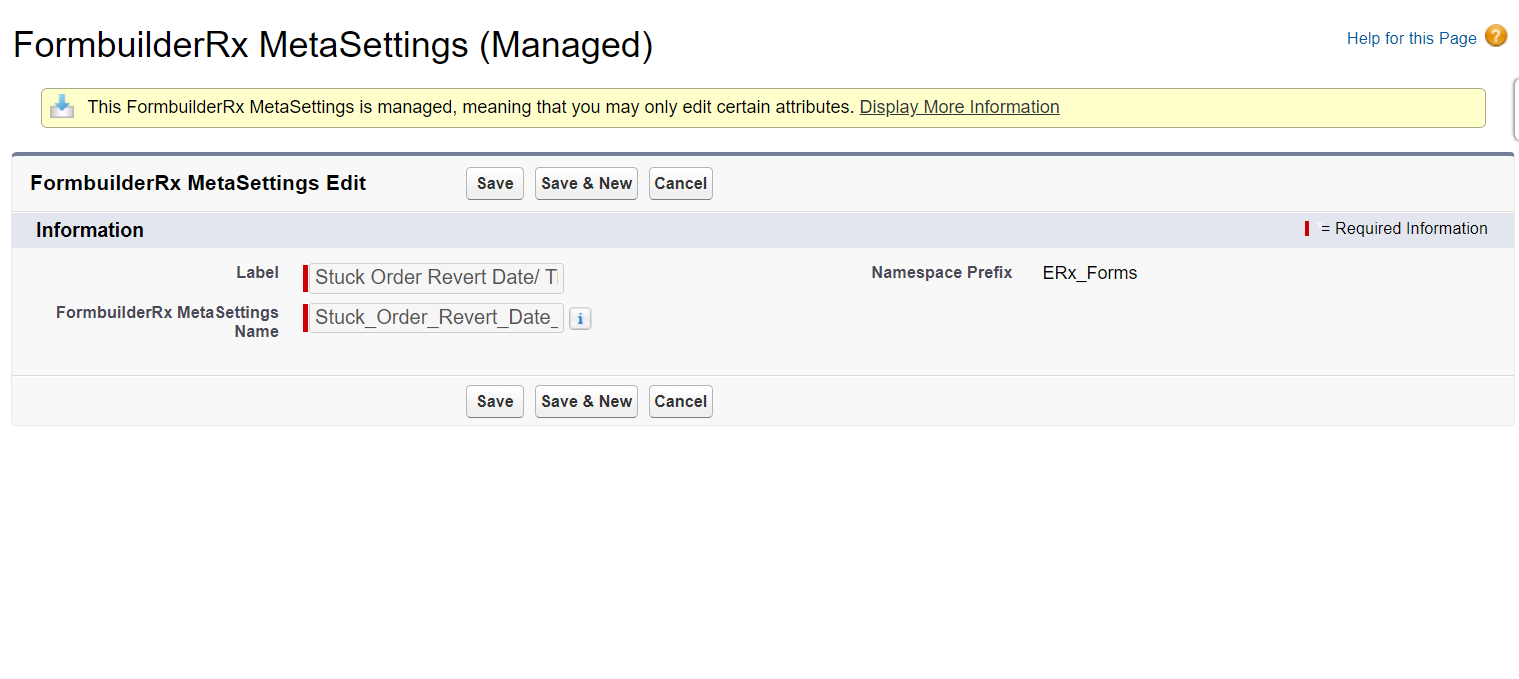Click the Information section header
Screen dimensions: 1519x679
[90, 230]
